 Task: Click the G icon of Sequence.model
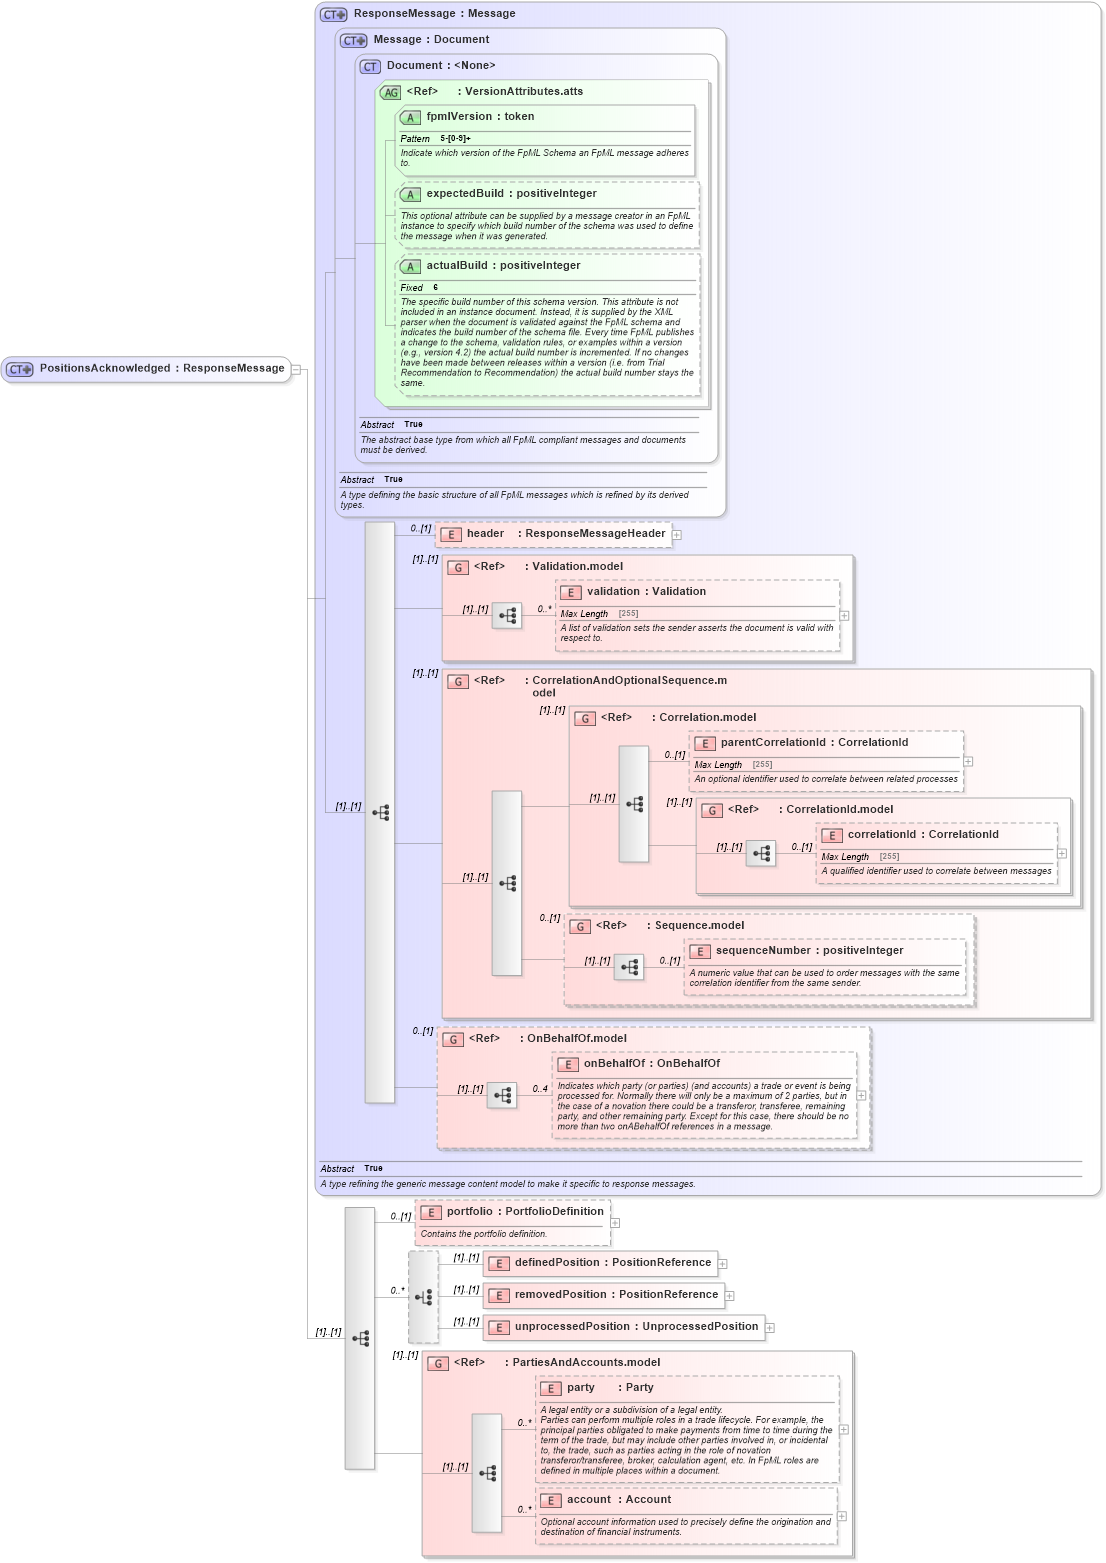(x=580, y=927)
